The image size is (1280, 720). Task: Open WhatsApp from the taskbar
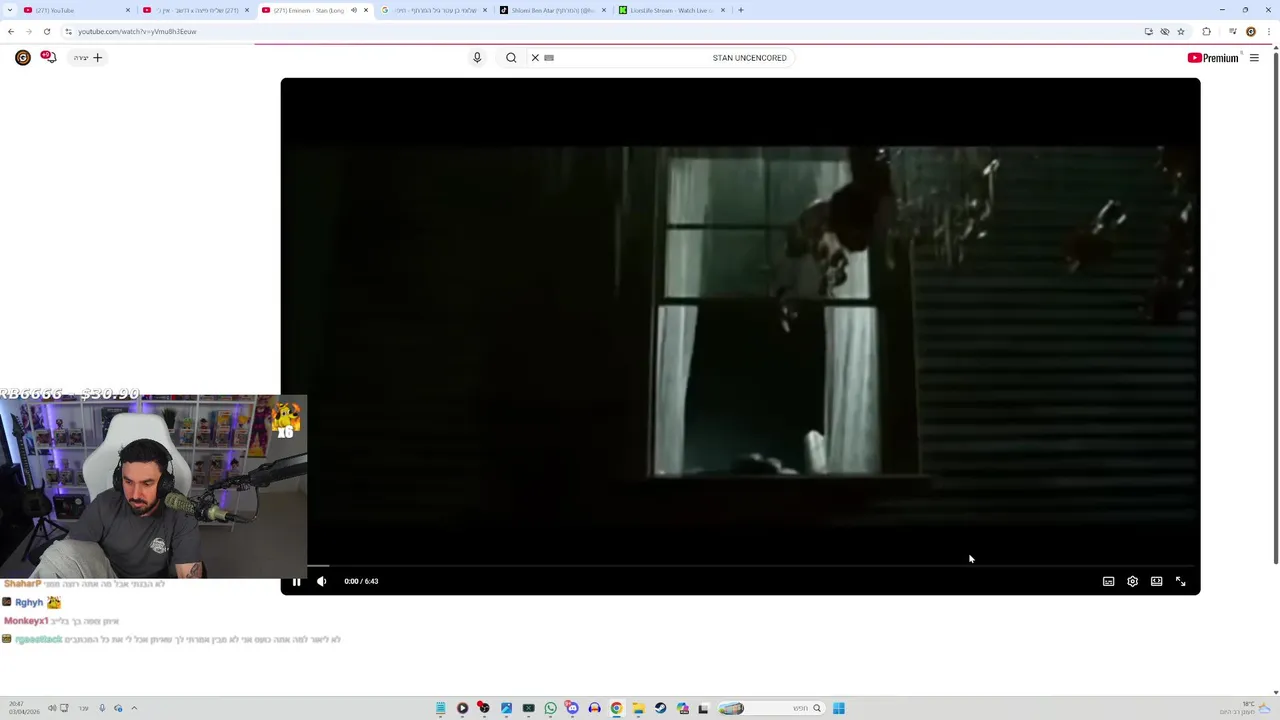click(550, 708)
